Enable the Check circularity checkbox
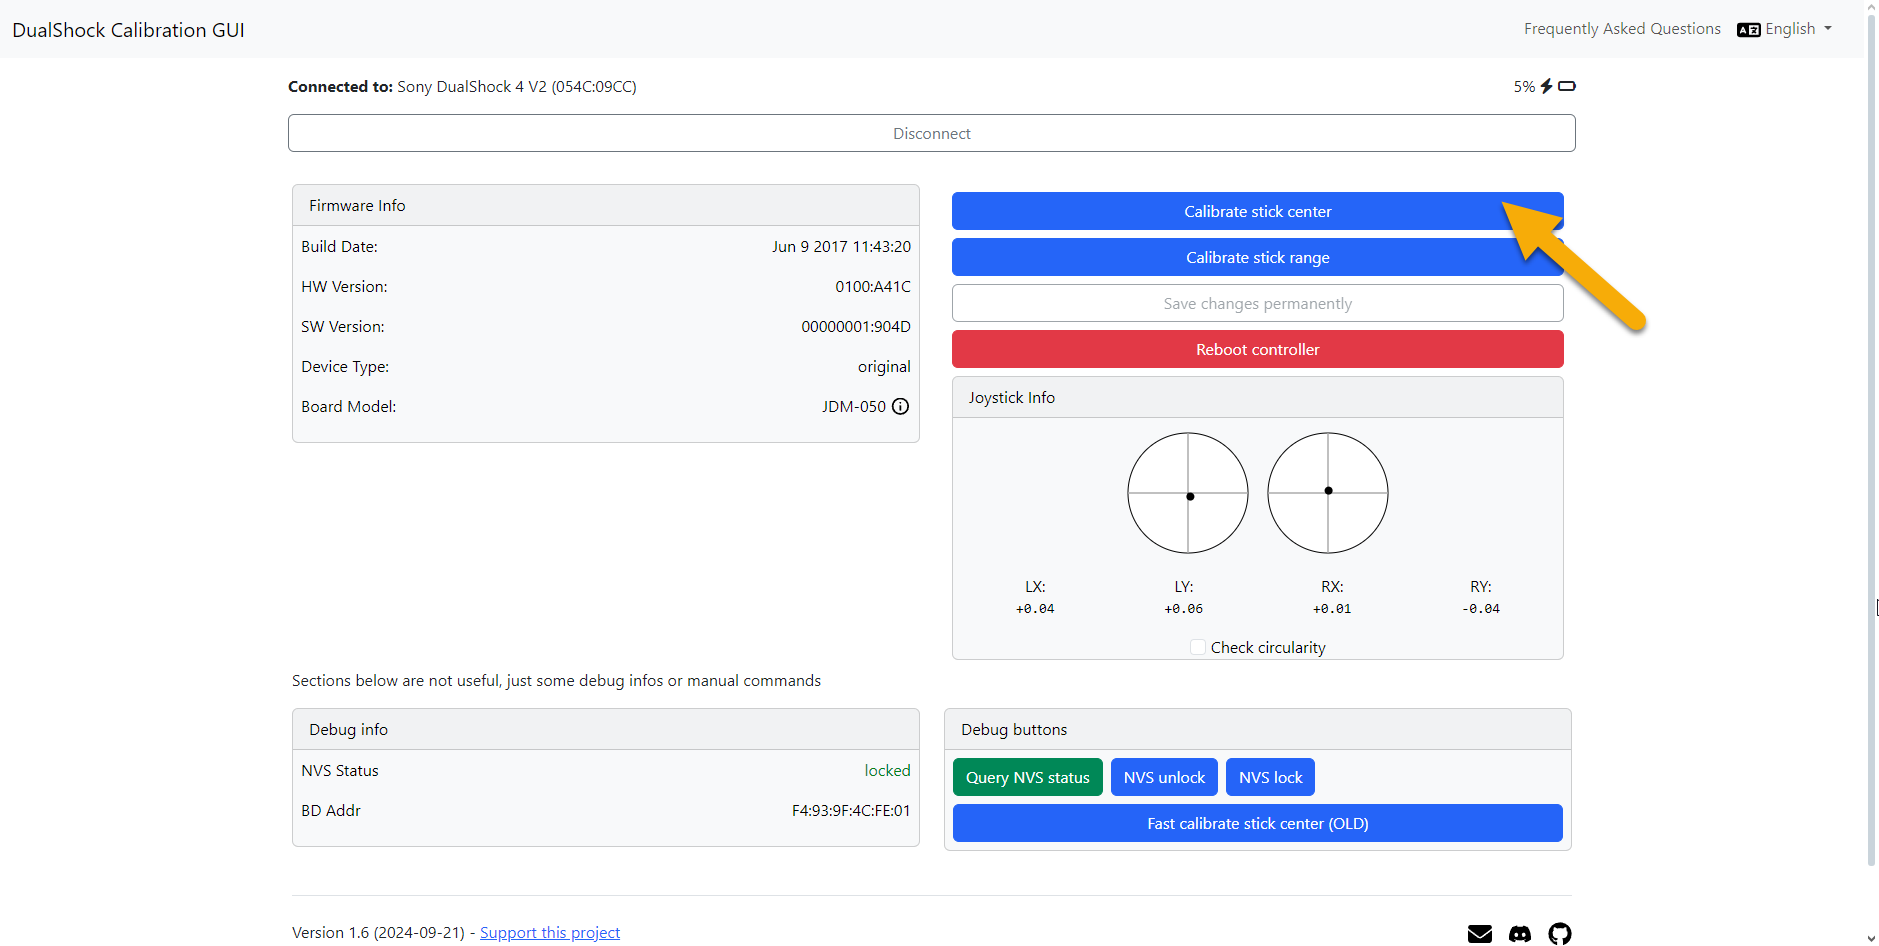Image resolution: width=1879 pixels, height=946 pixels. tap(1196, 647)
